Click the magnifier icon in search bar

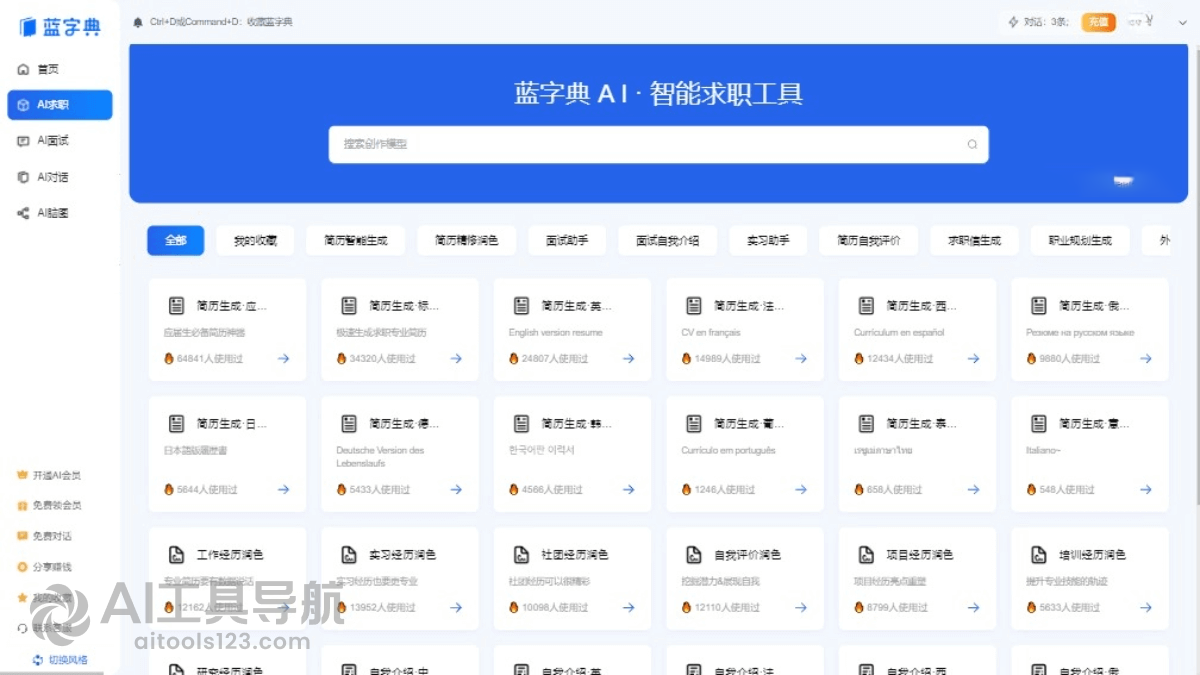[x=972, y=144]
